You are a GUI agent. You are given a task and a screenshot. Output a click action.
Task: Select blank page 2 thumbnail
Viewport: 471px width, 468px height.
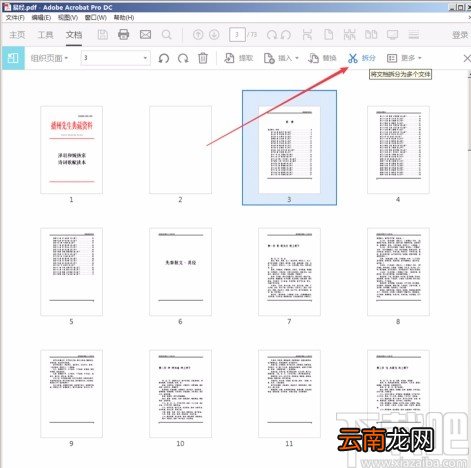pyautogui.click(x=180, y=150)
